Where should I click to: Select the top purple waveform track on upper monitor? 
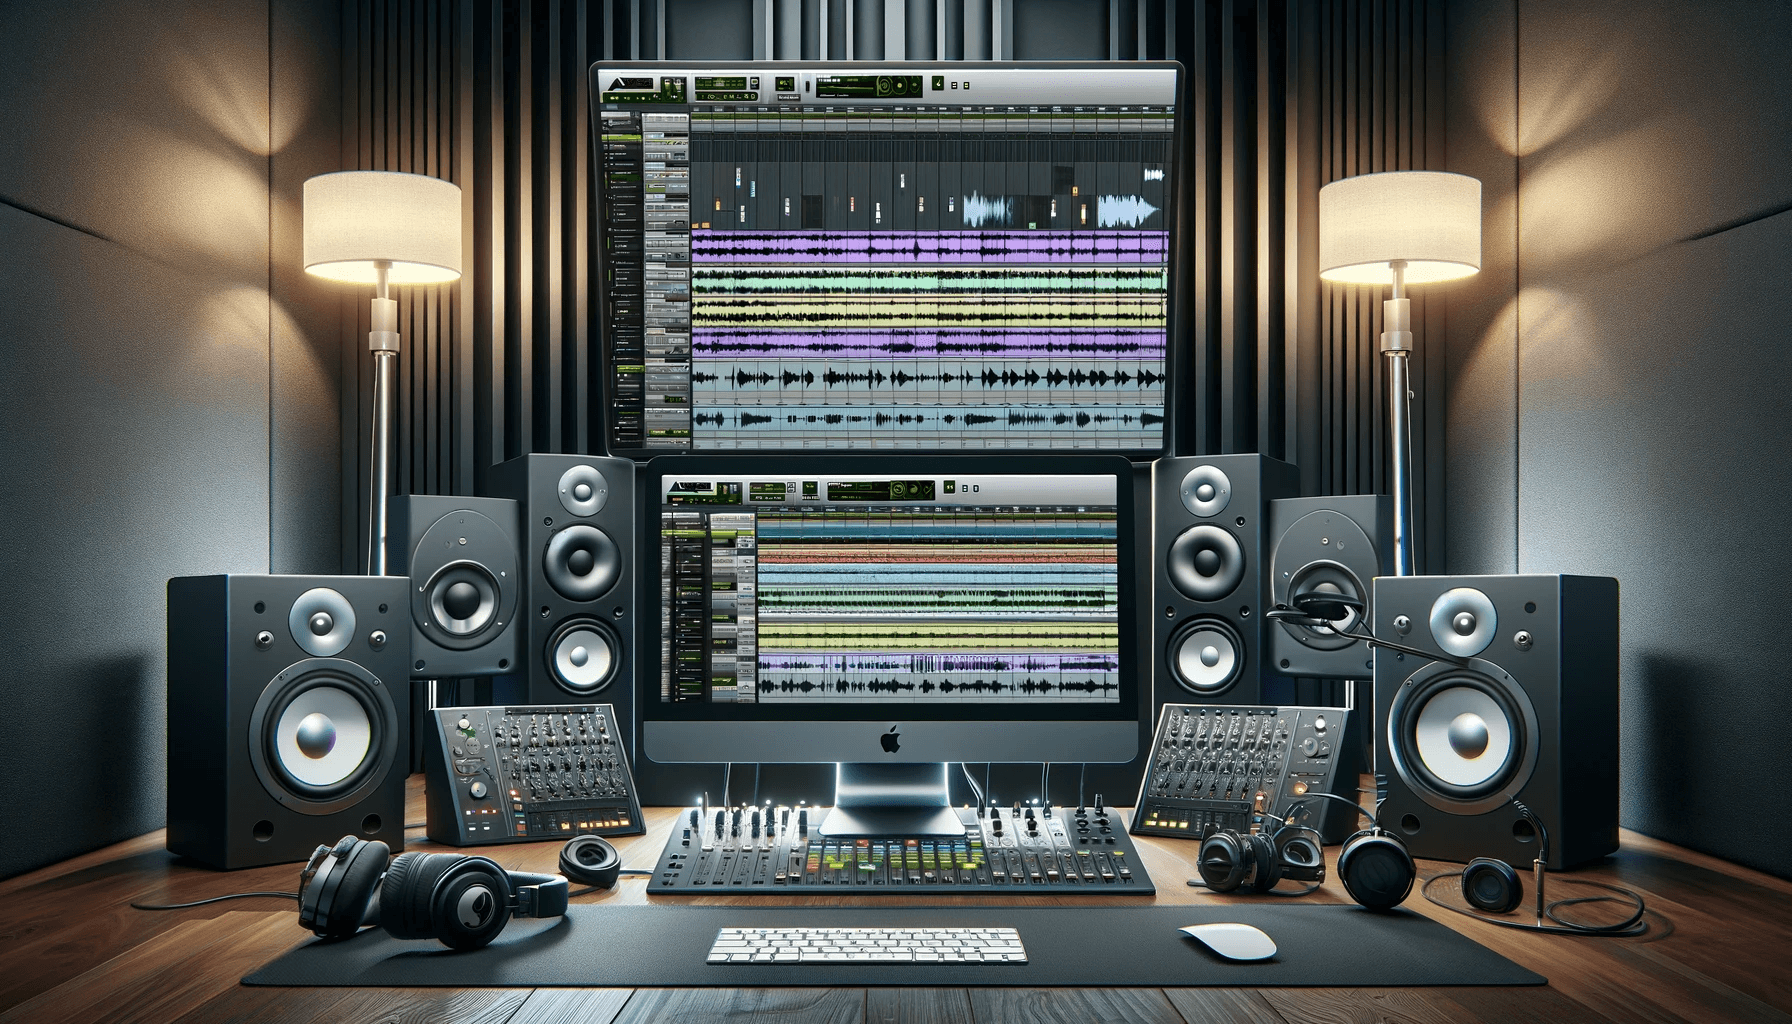[x=930, y=248]
